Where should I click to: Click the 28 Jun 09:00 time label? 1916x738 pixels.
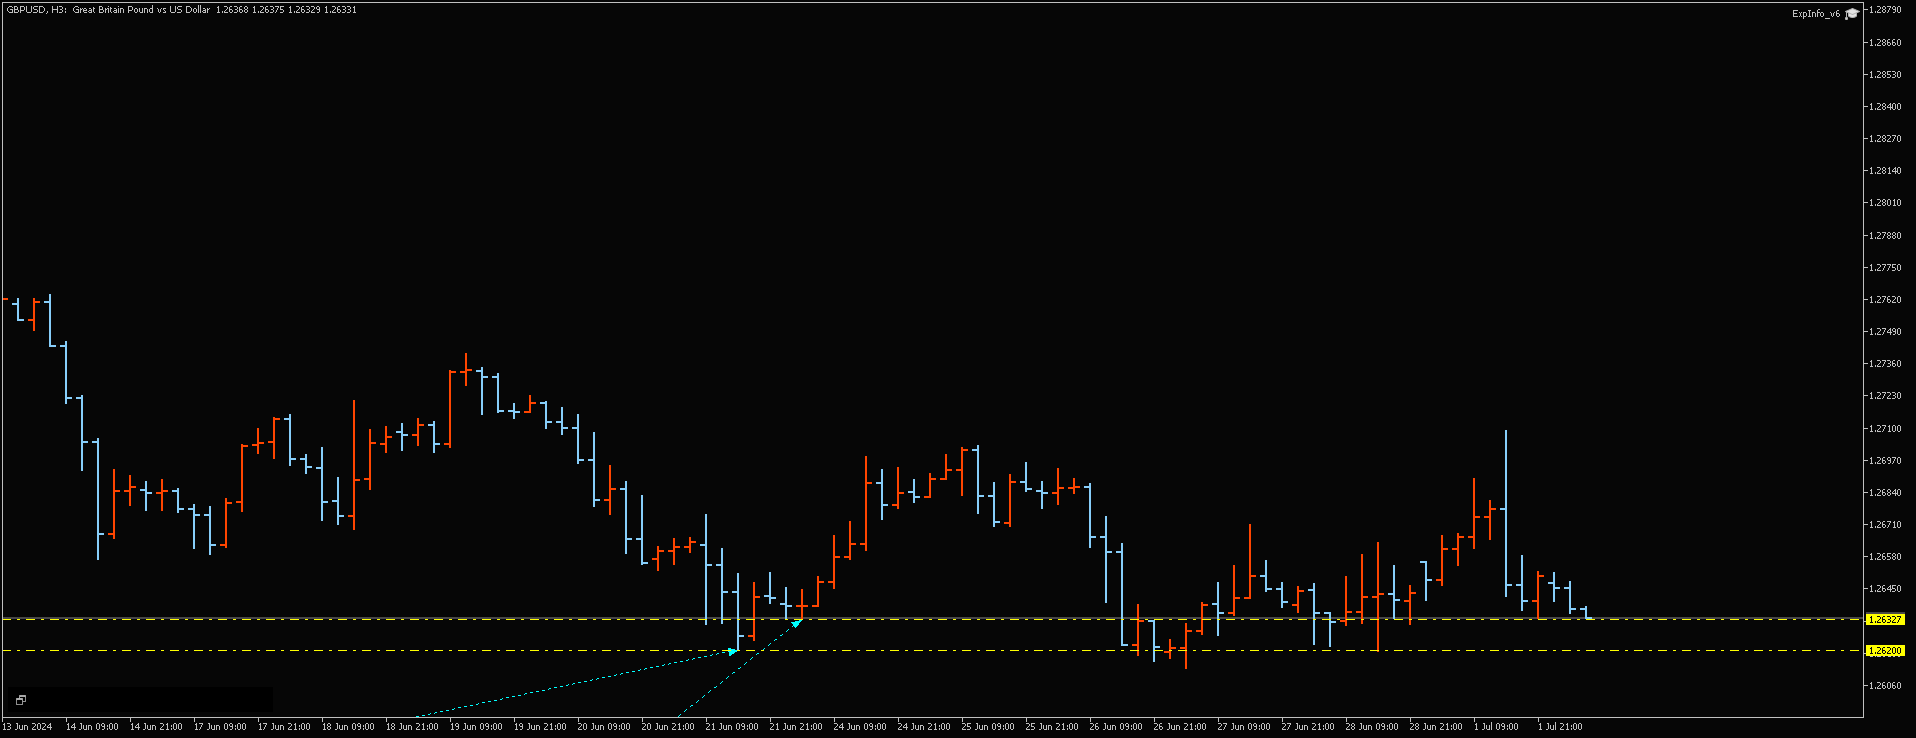(1372, 727)
